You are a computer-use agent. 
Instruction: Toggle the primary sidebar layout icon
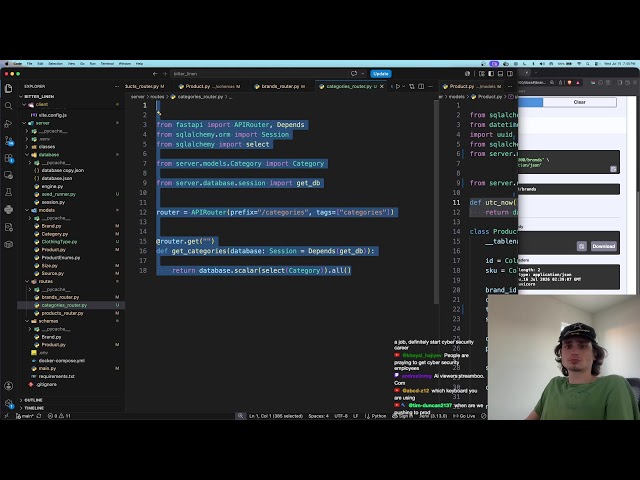(491, 74)
